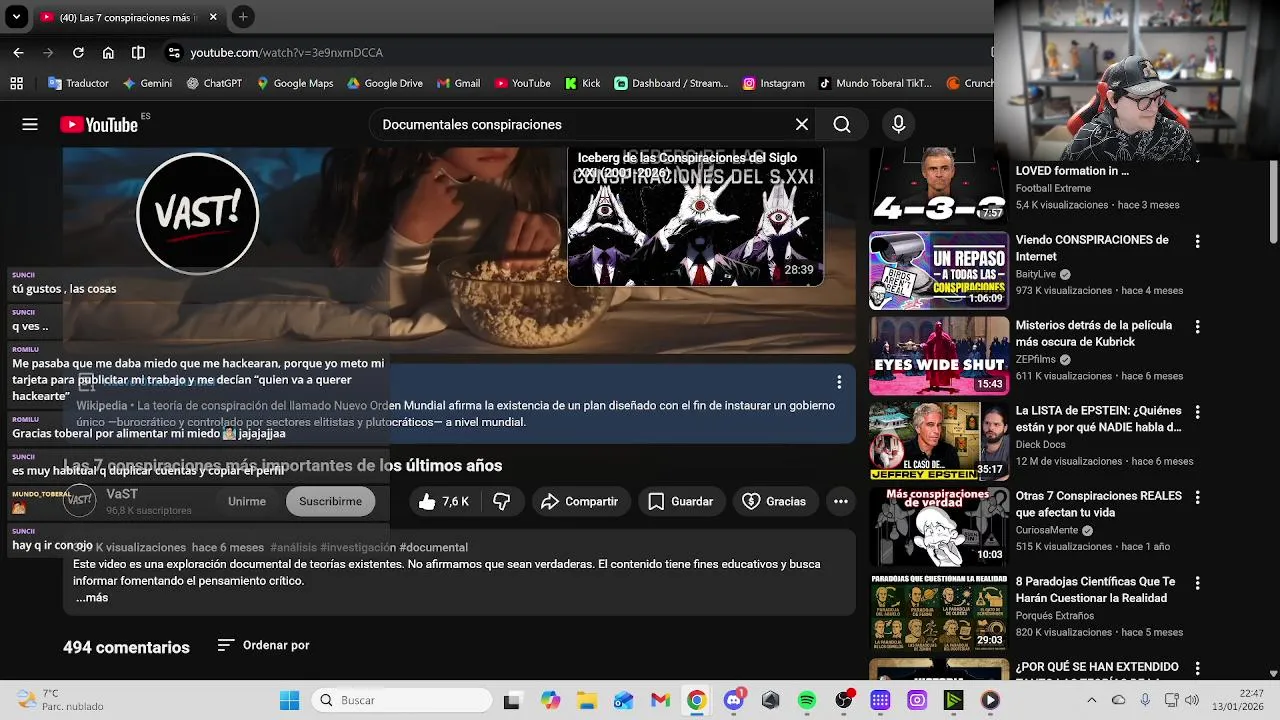Like the video with thumbs-up 7,6 K
This screenshot has height=720, width=1280.
click(444, 501)
